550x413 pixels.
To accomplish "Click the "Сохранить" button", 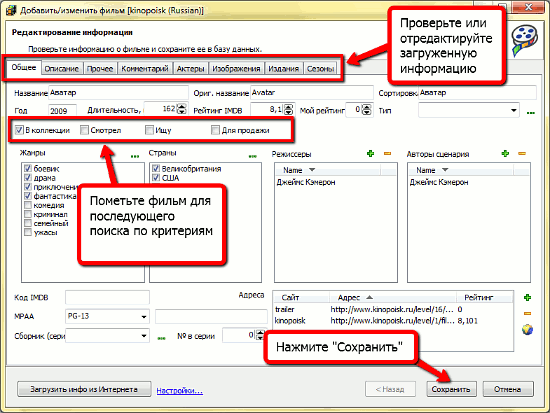I will click(451, 389).
